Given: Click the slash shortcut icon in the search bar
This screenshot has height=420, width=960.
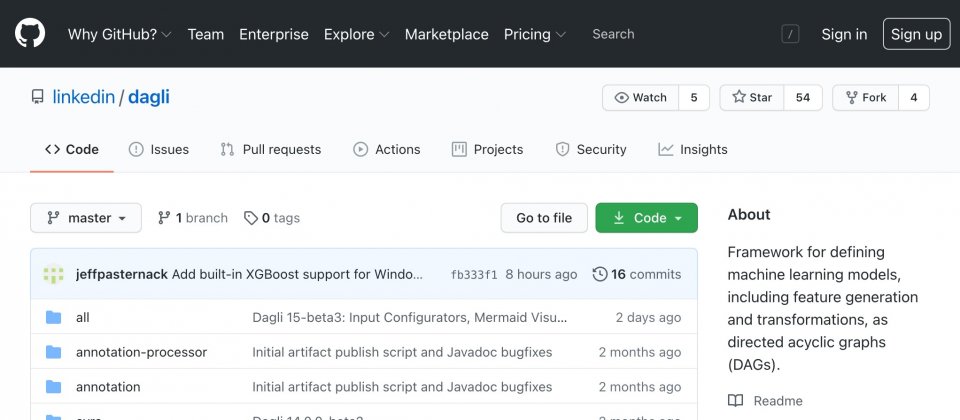Looking at the screenshot, I should click(x=790, y=34).
